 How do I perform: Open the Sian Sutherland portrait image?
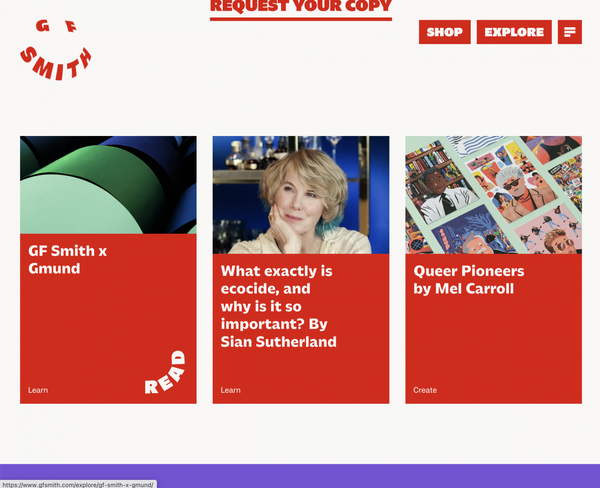pos(301,195)
